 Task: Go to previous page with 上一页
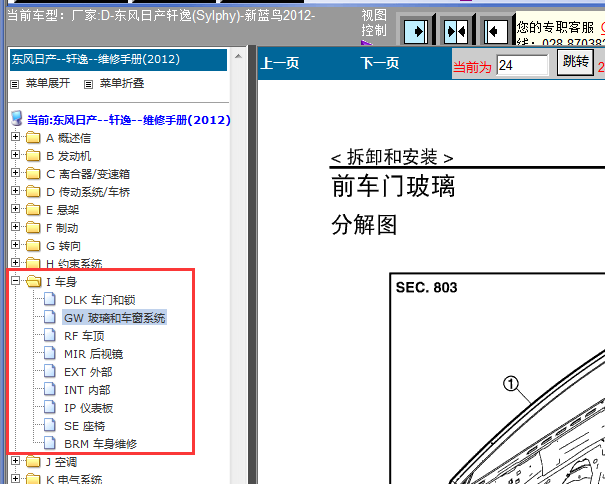click(x=280, y=63)
